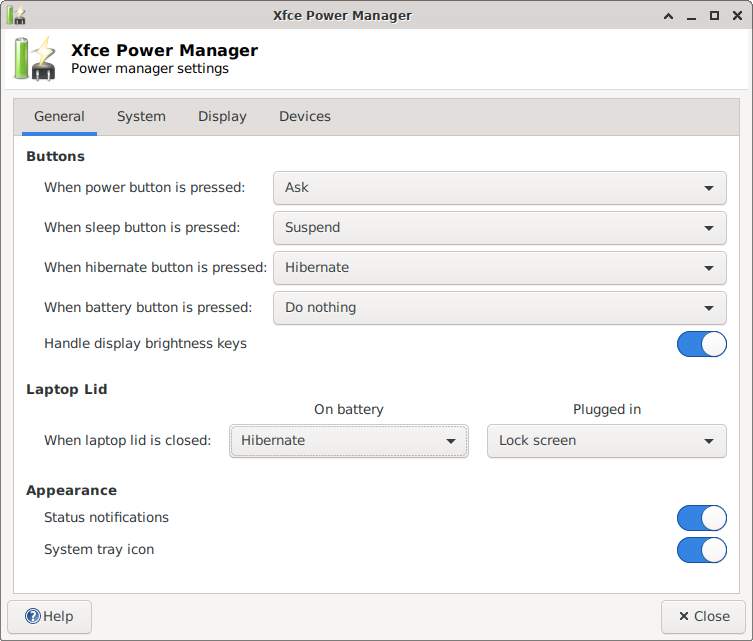Click the 'Handle display brightness keys' label
Viewport: 753px width, 641px height.
click(146, 344)
